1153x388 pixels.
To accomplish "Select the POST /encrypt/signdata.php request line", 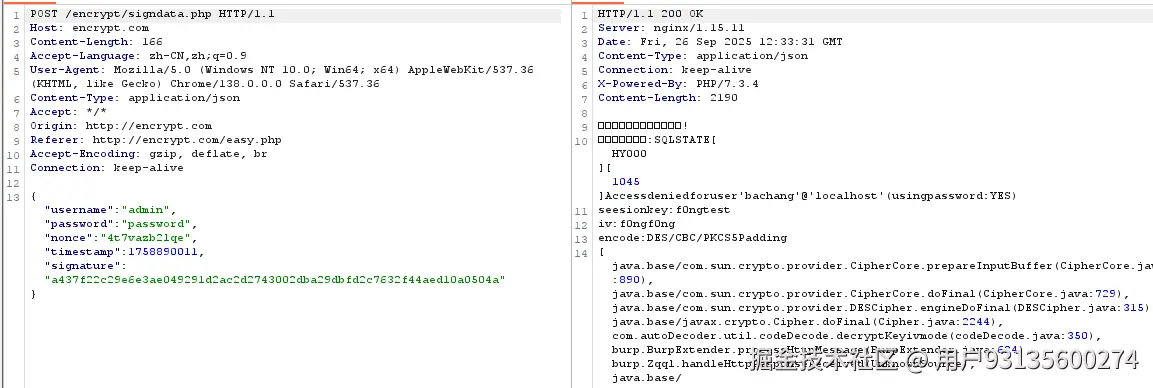I will click(153, 14).
